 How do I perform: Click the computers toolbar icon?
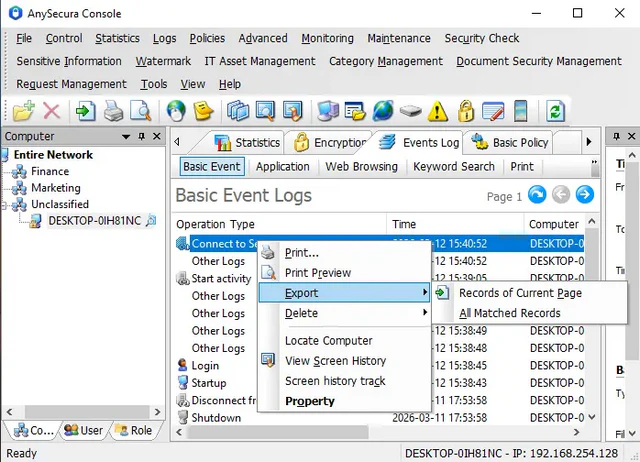pyautogui.click(x=328, y=111)
